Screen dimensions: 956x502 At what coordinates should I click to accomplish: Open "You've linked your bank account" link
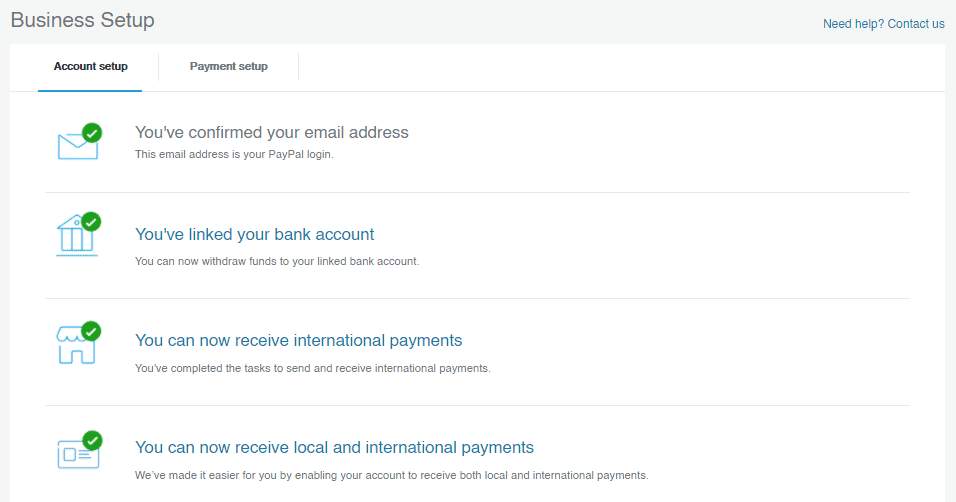pos(254,234)
